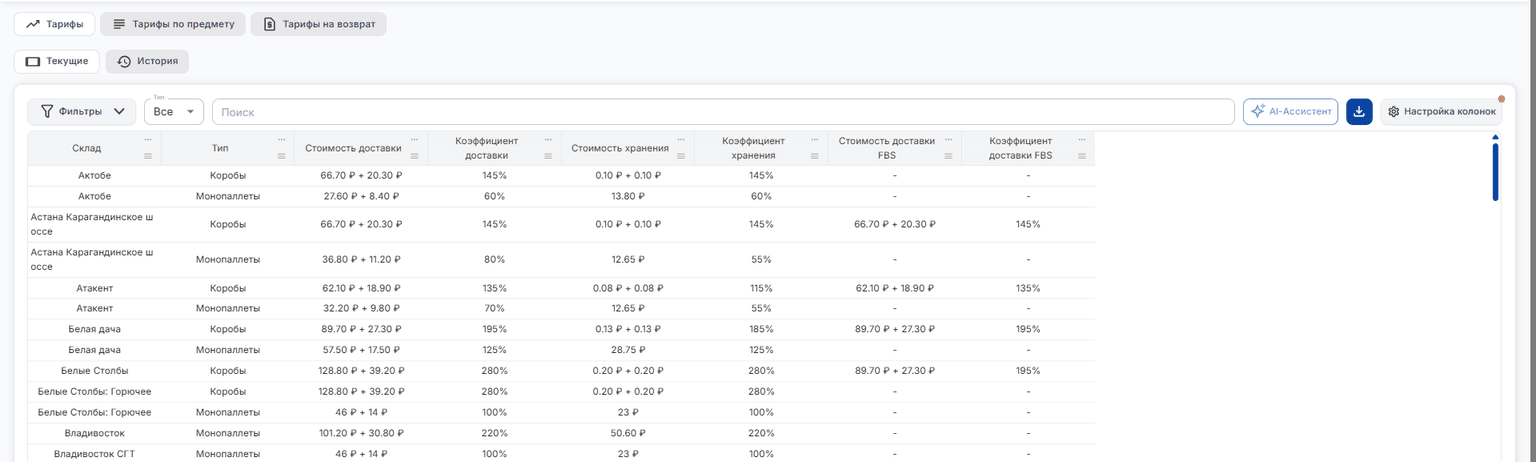Open the Тип selector showing Все
The image size is (1536, 462).
pos(174,112)
